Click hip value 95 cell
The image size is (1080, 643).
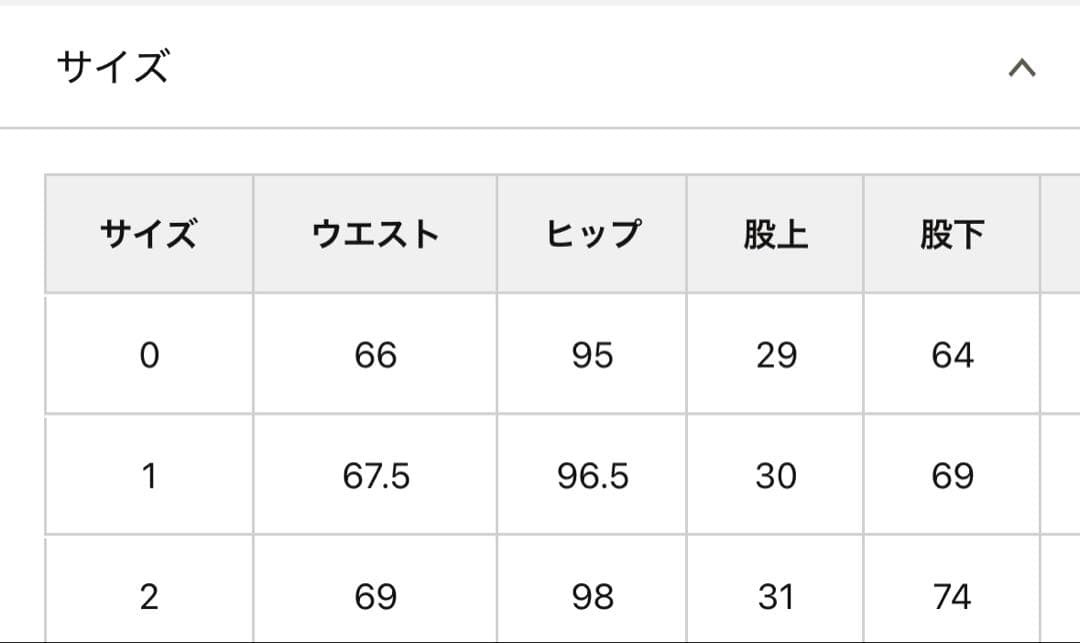[592, 355]
